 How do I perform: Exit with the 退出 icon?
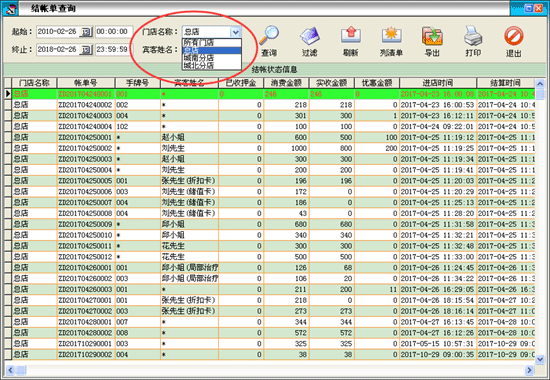[x=514, y=35]
